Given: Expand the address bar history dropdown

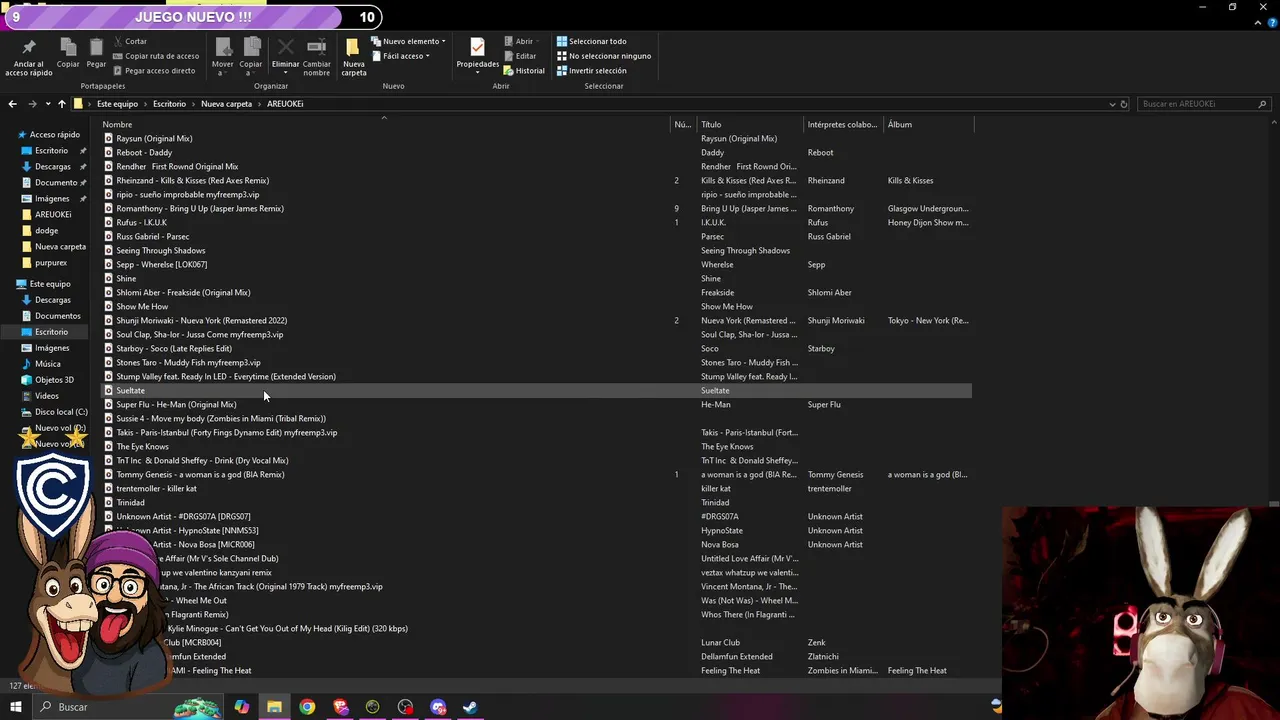Looking at the screenshot, I should pos(1112,104).
